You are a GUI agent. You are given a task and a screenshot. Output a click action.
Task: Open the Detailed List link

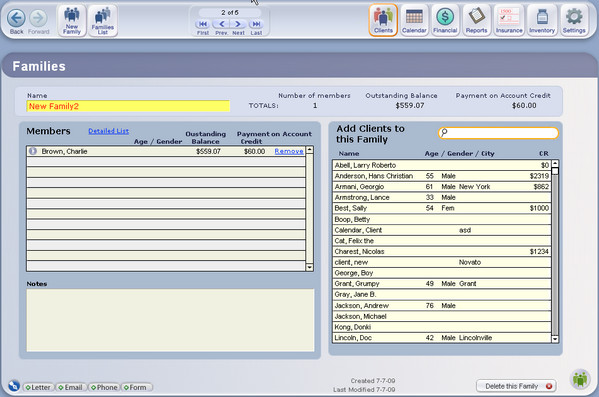108,131
